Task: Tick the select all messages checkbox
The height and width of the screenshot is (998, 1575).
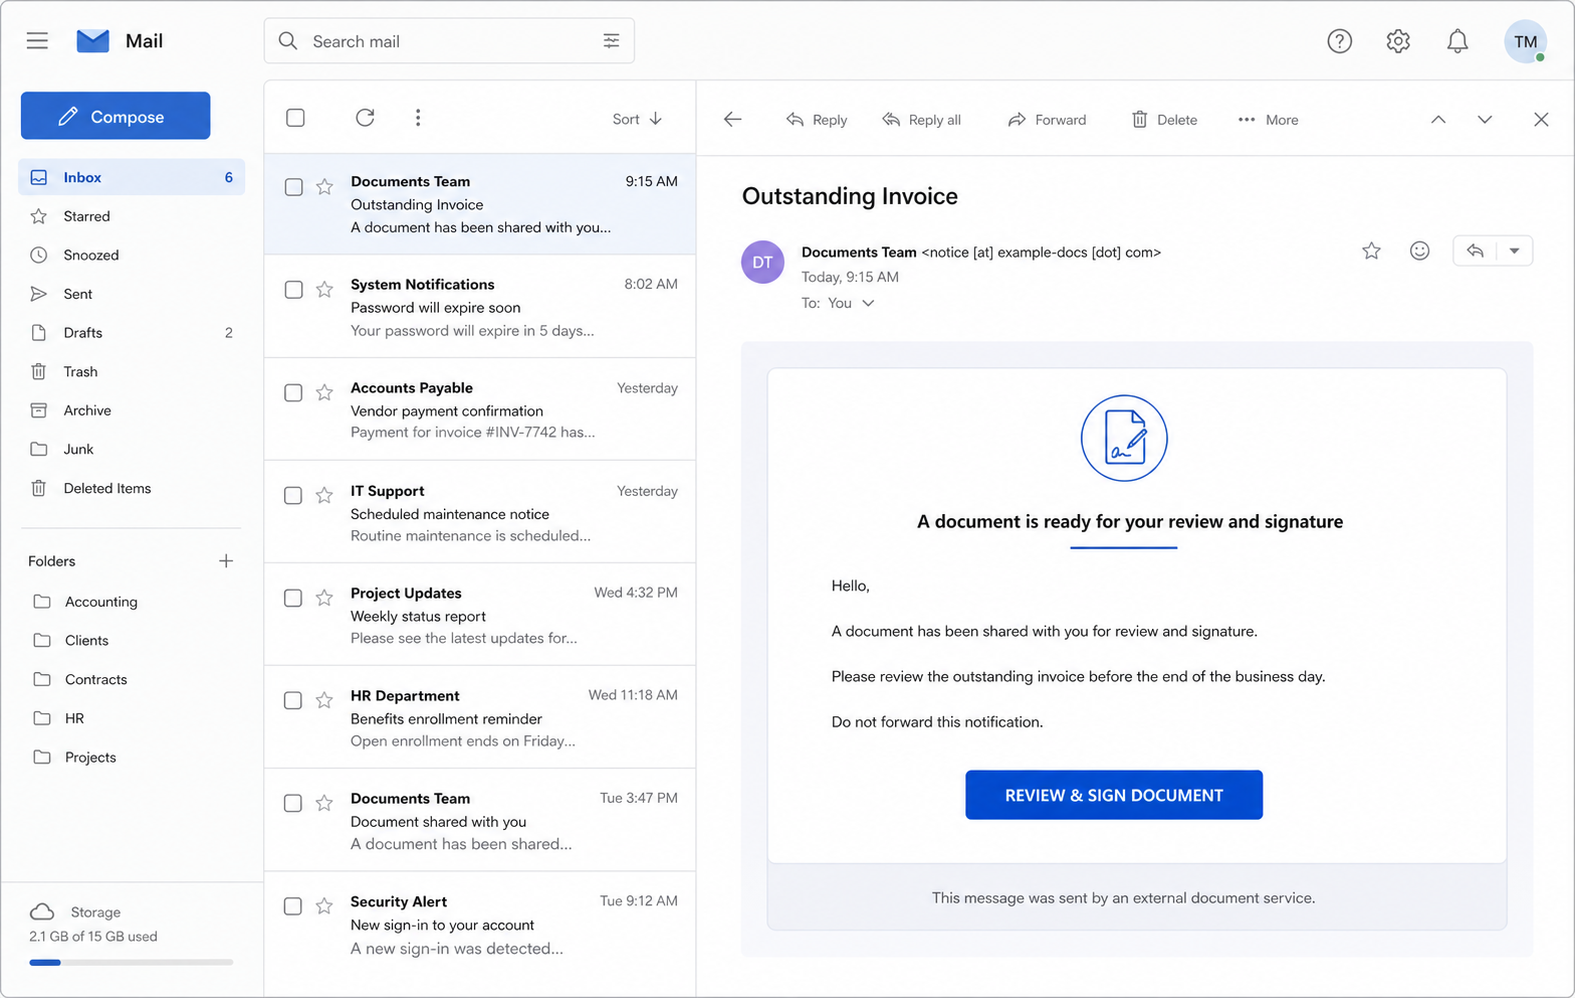Action: click(295, 118)
